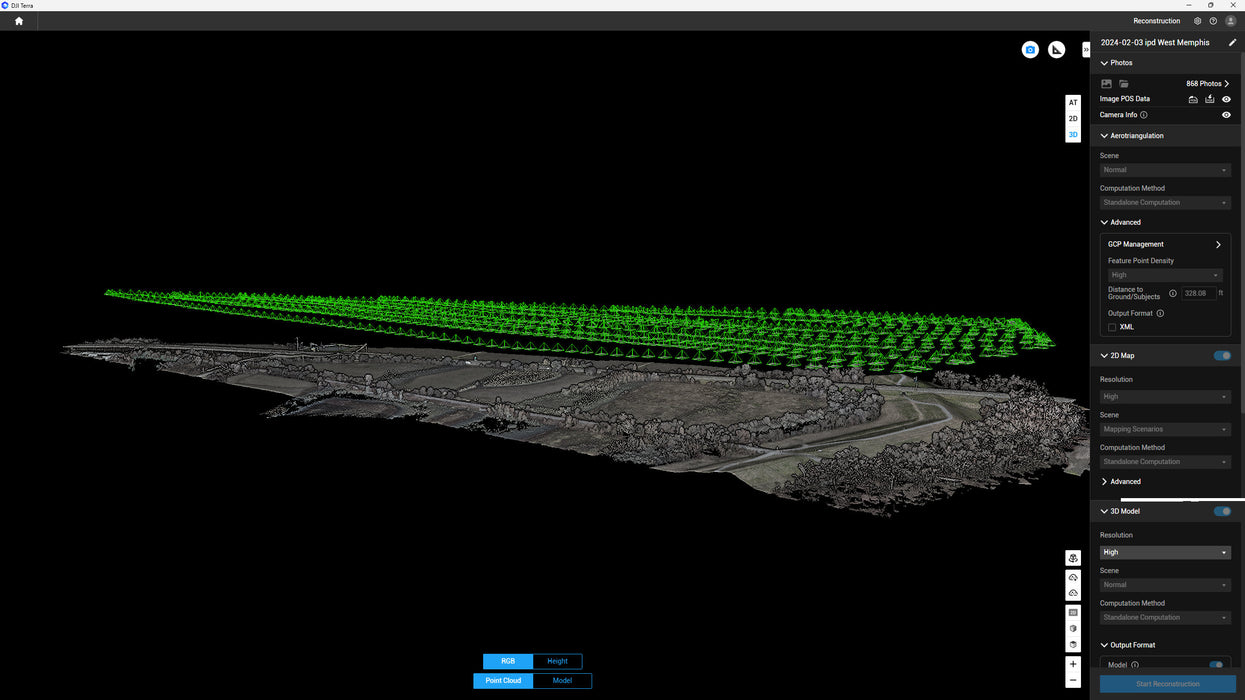
Task: Collapse the Aerotriangulation section
Action: point(1104,136)
